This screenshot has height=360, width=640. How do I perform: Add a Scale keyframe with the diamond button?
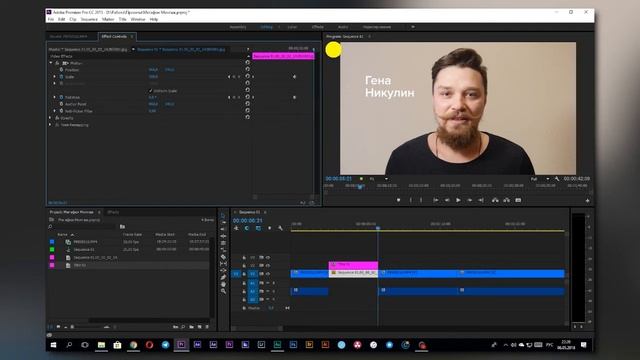coord(234,77)
